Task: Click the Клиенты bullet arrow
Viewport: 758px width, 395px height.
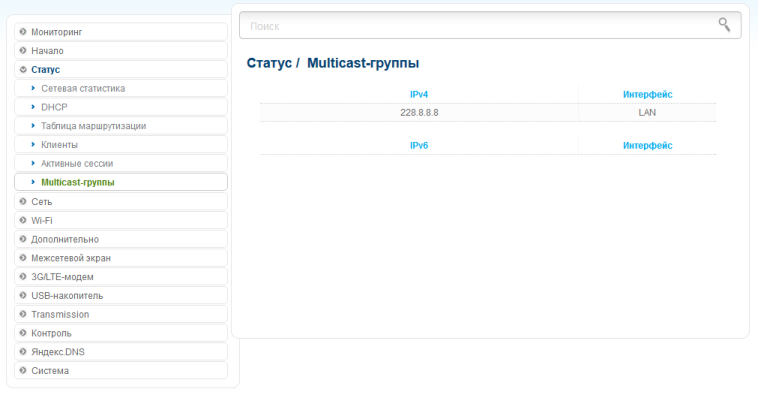Action: [33, 145]
